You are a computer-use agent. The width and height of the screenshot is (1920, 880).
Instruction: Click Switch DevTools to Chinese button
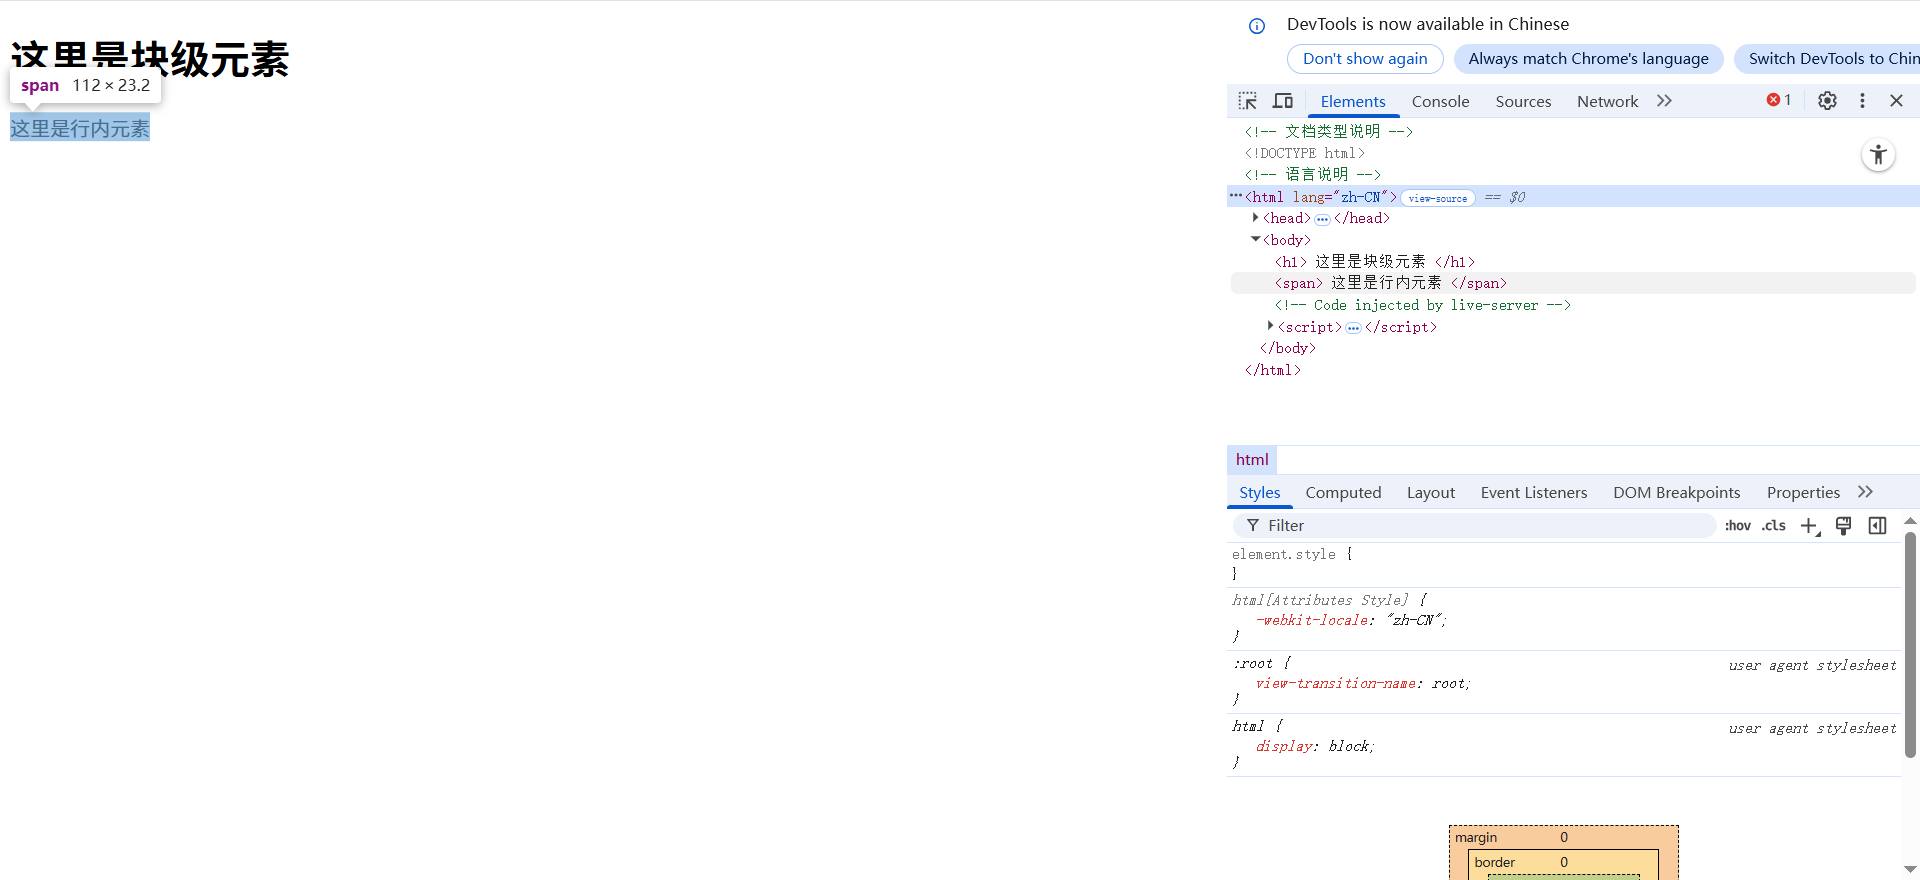click(1829, 59)
